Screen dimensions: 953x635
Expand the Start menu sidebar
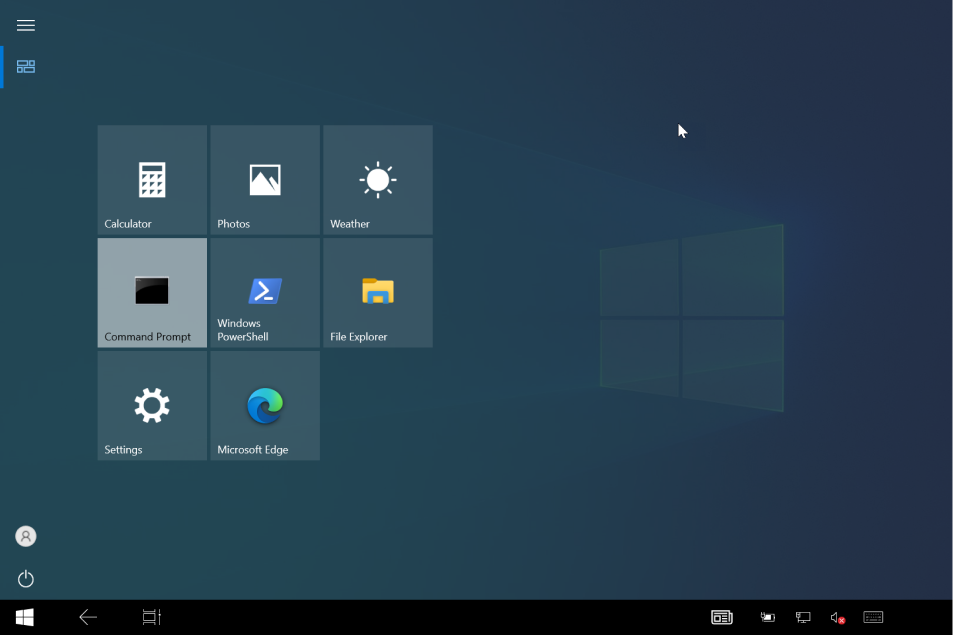(x=25, y=25)
